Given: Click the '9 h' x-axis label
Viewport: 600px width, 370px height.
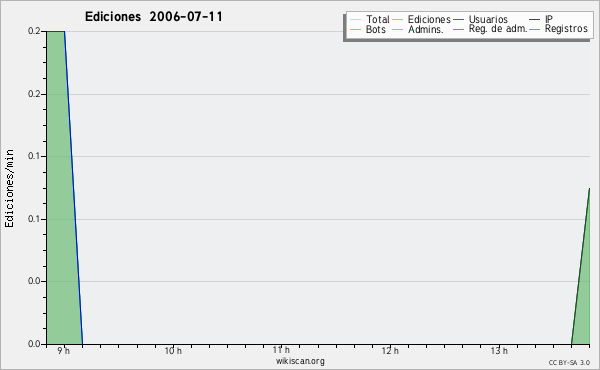Looking at the screenshot, I should 64,351.
